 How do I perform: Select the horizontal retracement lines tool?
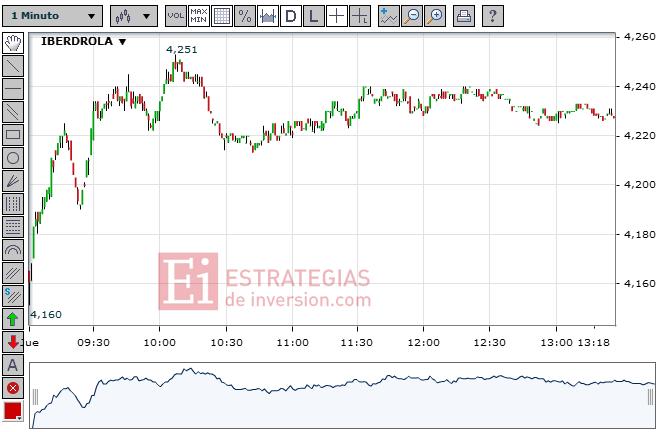(x=13, y=227)
